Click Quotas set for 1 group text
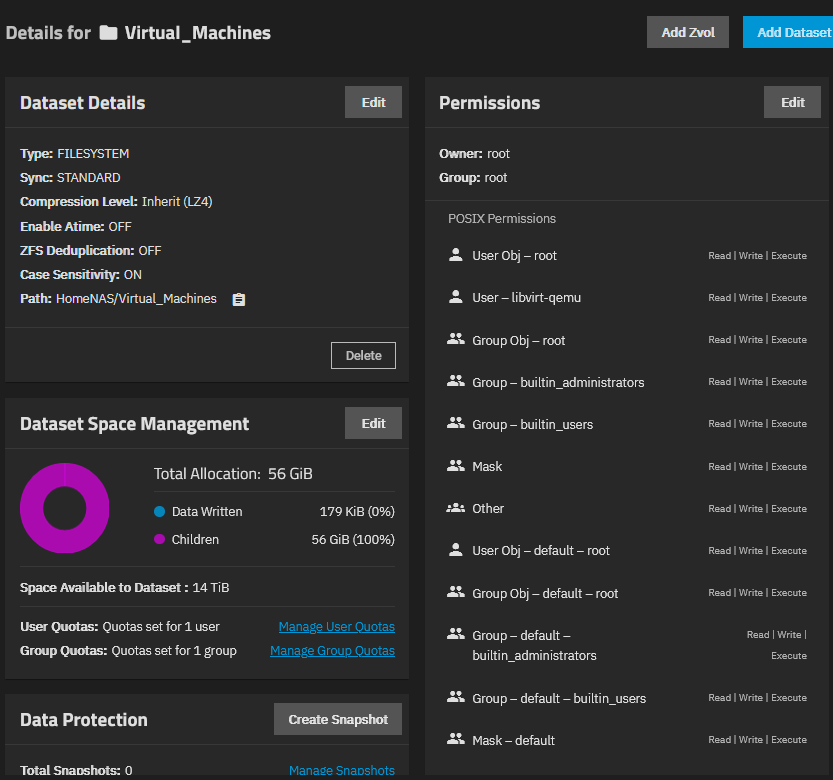This screenshot has width=833, height=780. pyautogui.click(x=174, y=651)
